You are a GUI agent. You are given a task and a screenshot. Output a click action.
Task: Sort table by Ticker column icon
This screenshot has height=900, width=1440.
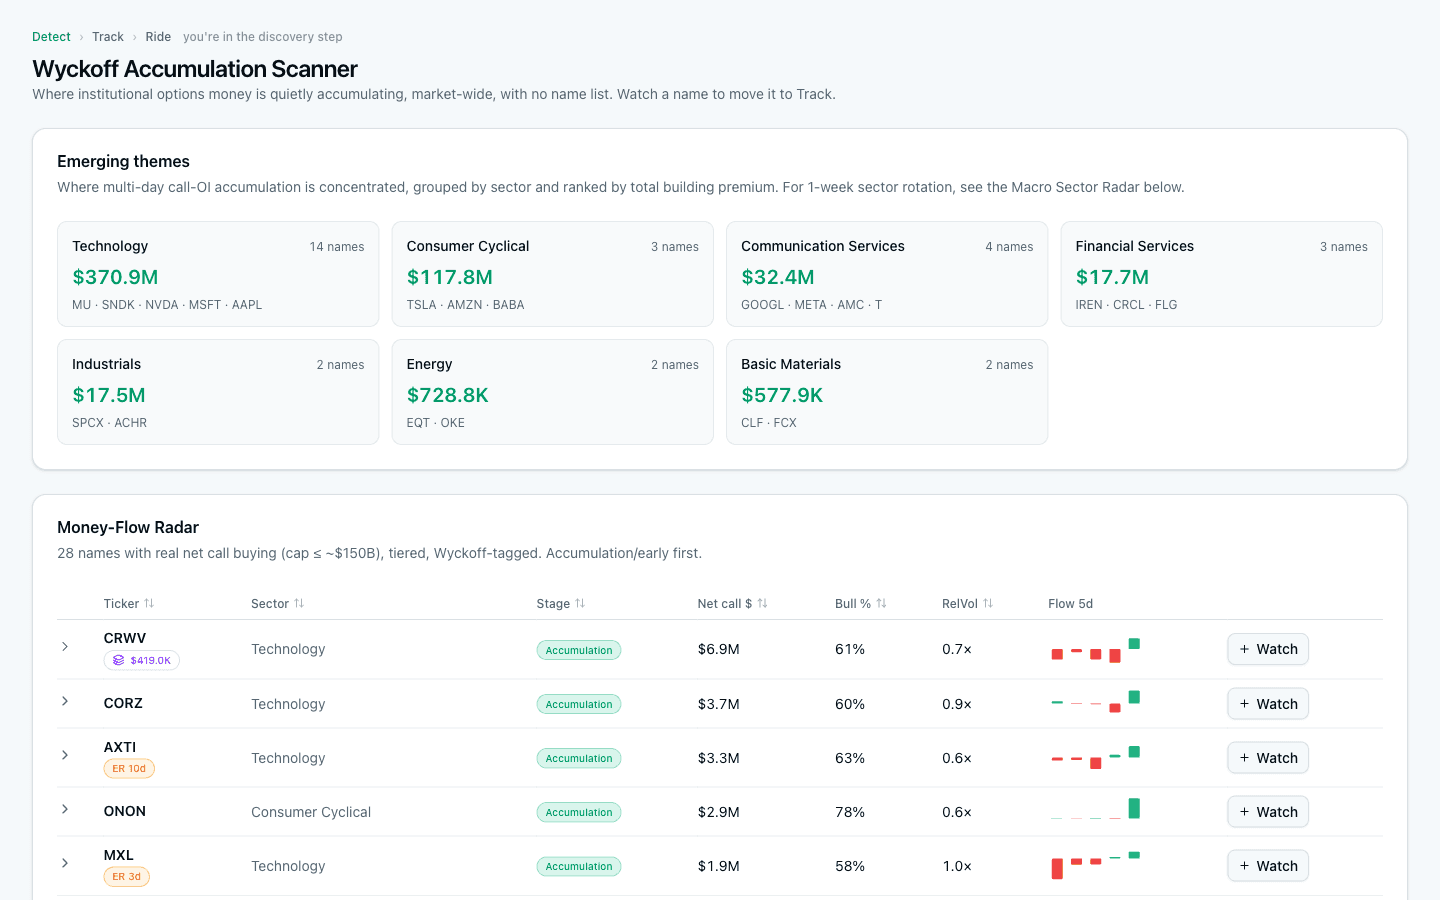(x=149, y=603)
